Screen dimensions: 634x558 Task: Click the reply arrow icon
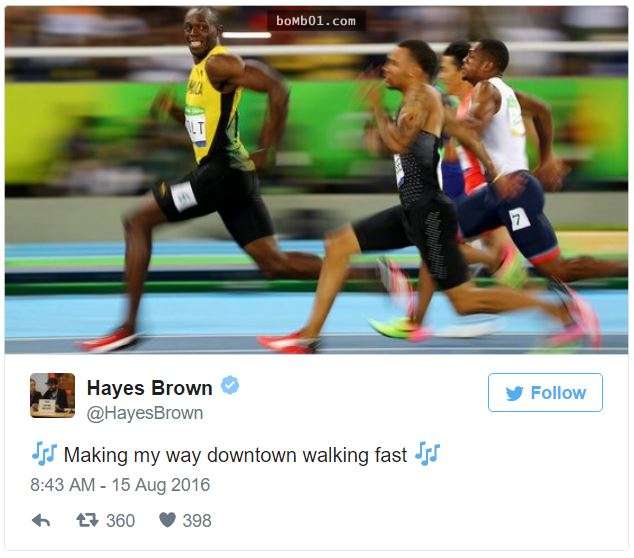point(41,520)
